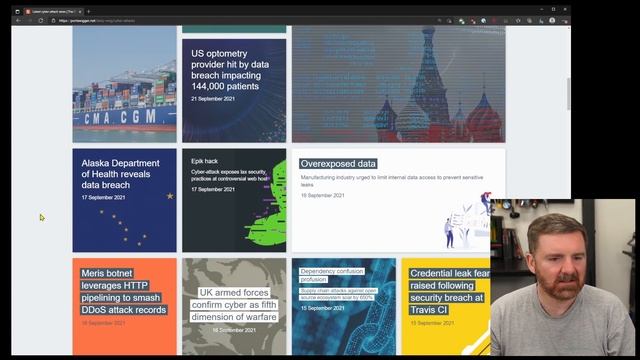The width and height of the screenshot is (640, 360).
Task: Click the 15 September 2021 date under Travis CI article
Action: 432,323
